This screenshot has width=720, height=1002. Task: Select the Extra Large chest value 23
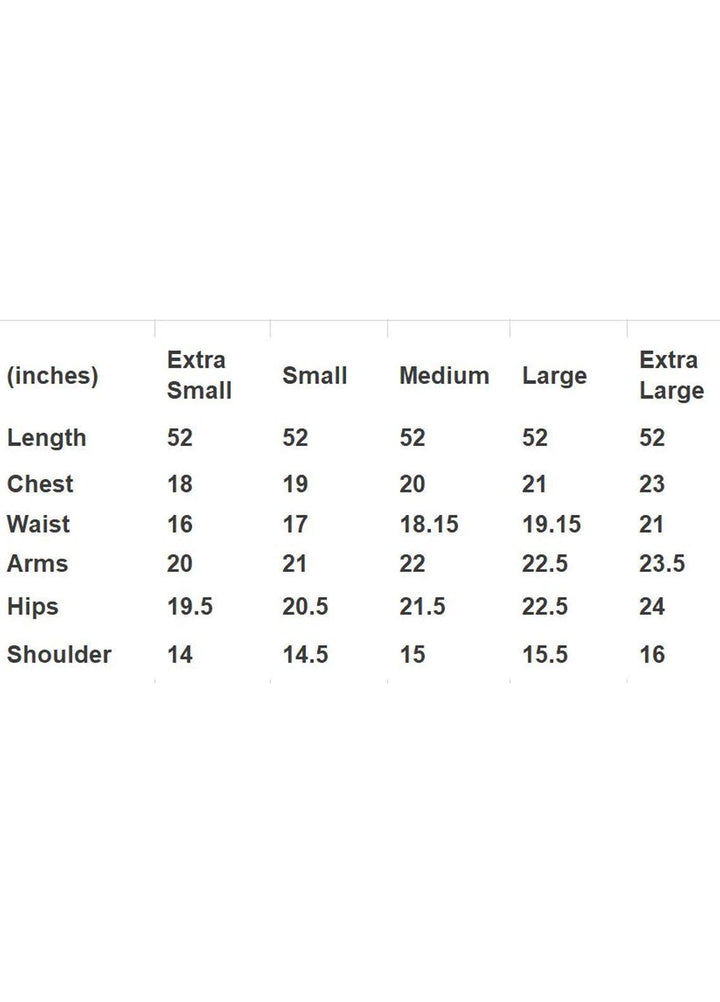(652, 484)
